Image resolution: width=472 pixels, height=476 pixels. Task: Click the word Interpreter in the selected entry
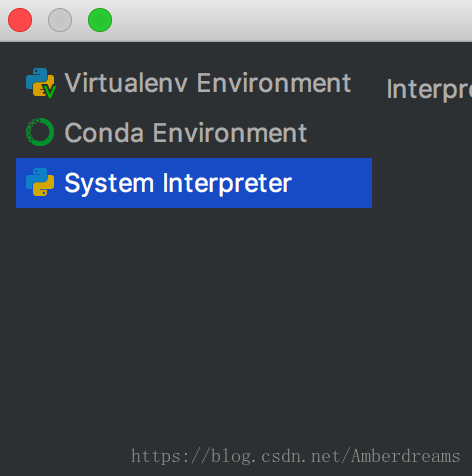pyautogui.click(x=227, y=183)
